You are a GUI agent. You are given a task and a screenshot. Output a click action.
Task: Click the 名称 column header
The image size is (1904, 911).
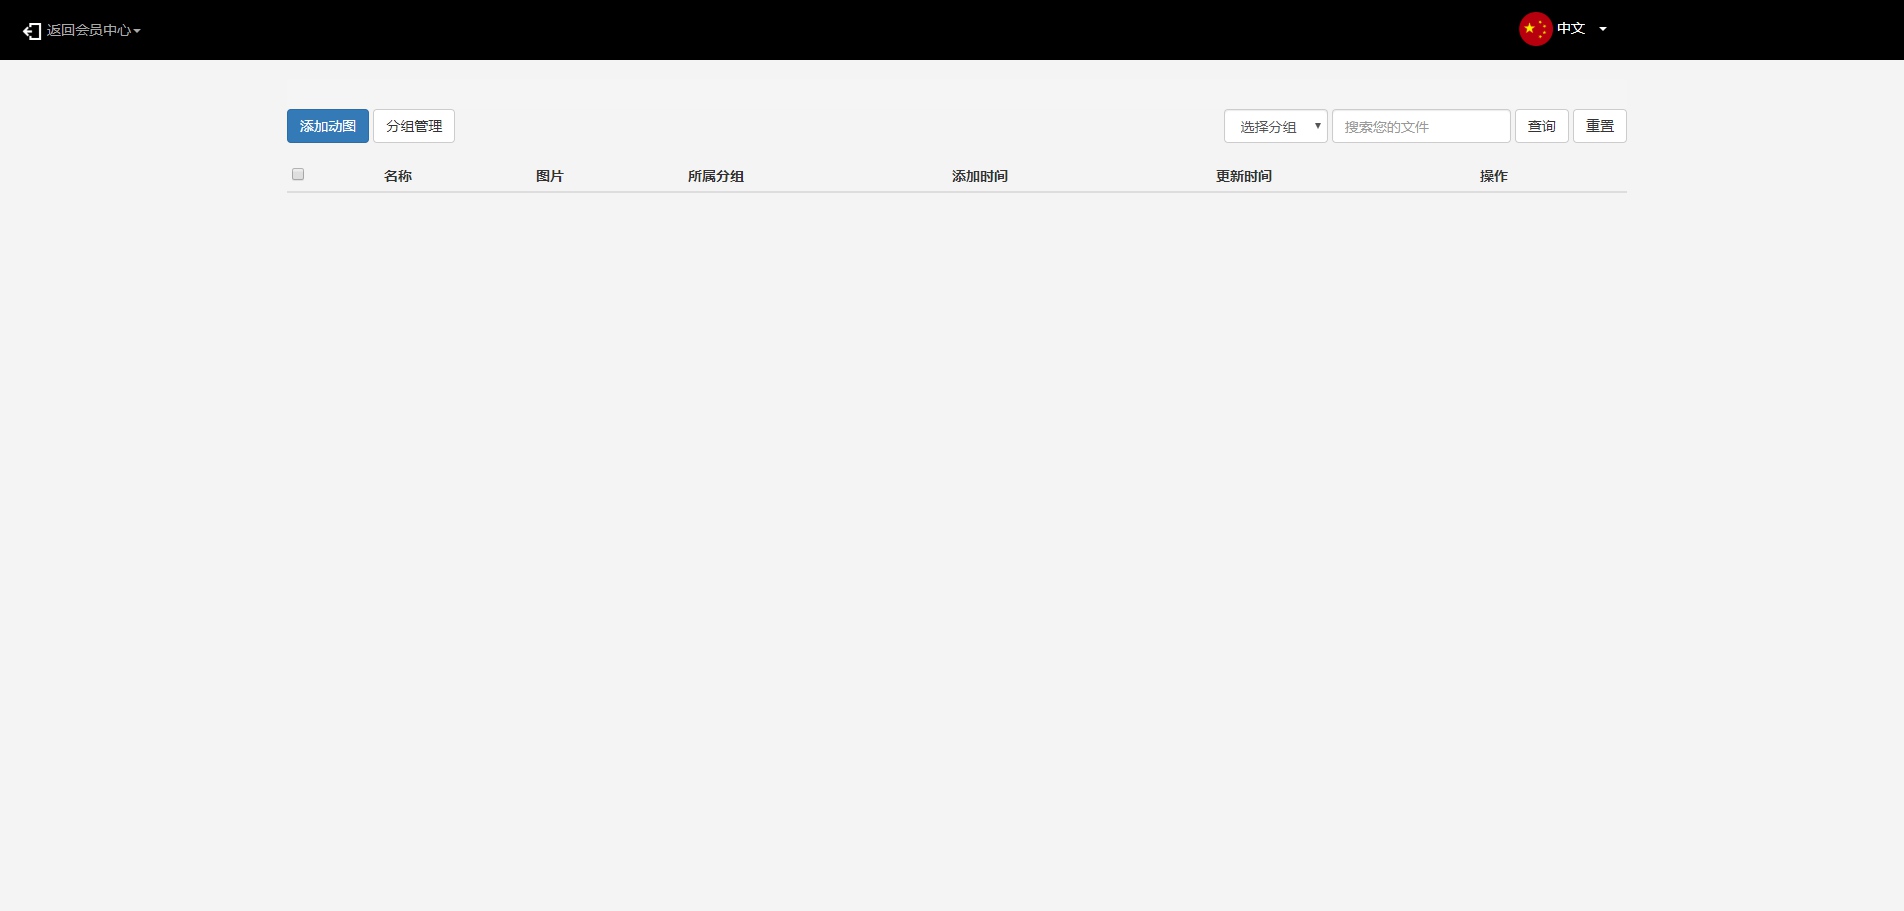pos(398,176)
